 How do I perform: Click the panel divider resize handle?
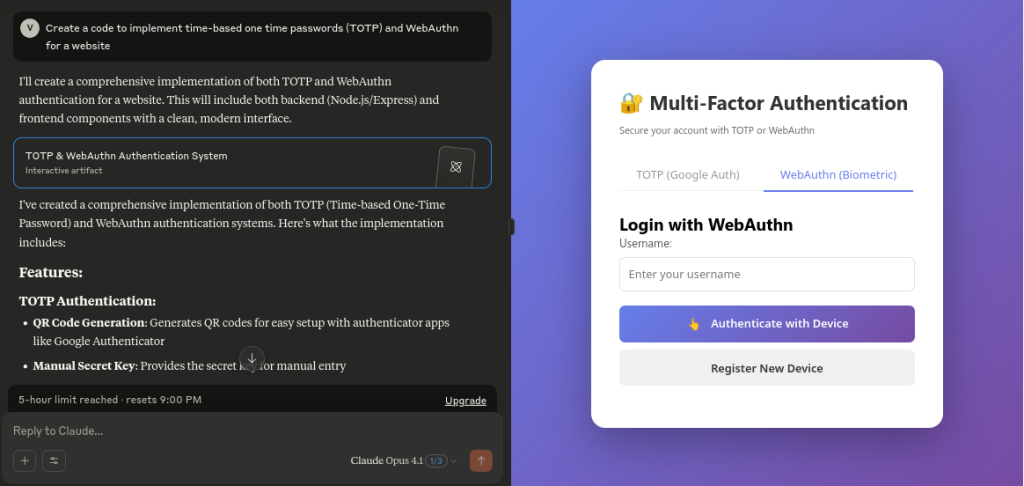click(x=512, y=226)
